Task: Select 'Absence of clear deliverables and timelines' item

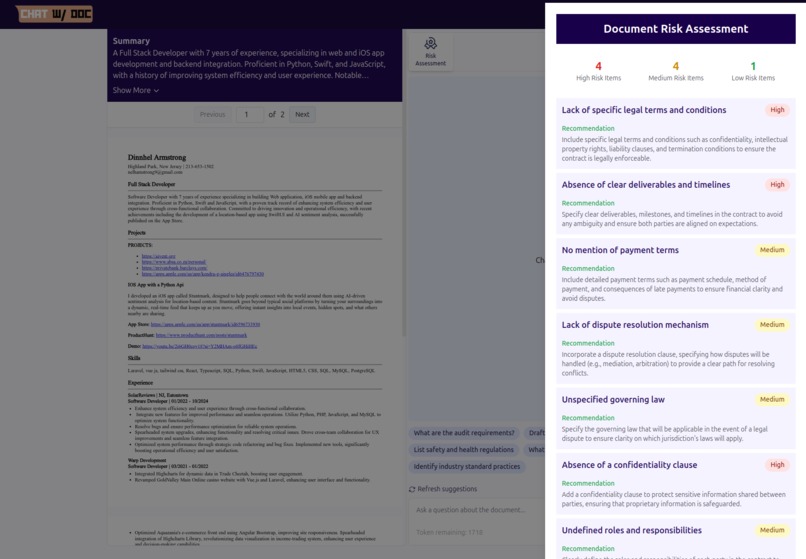Action: coord(646,185)
